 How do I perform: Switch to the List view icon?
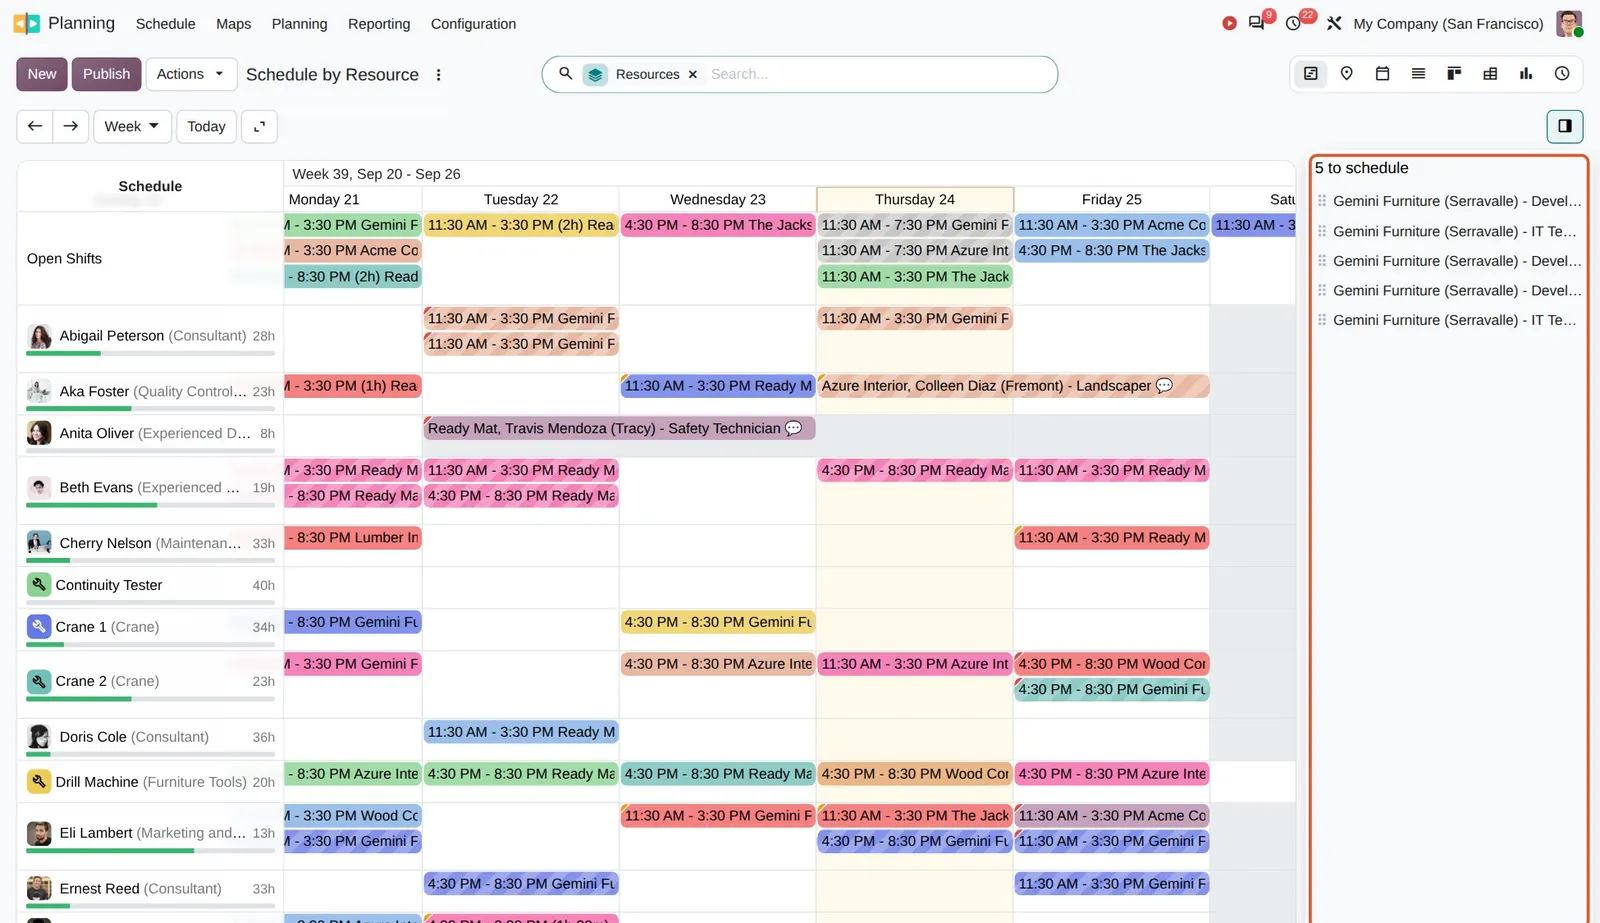pyautogui.click(x=1418, y=73)
